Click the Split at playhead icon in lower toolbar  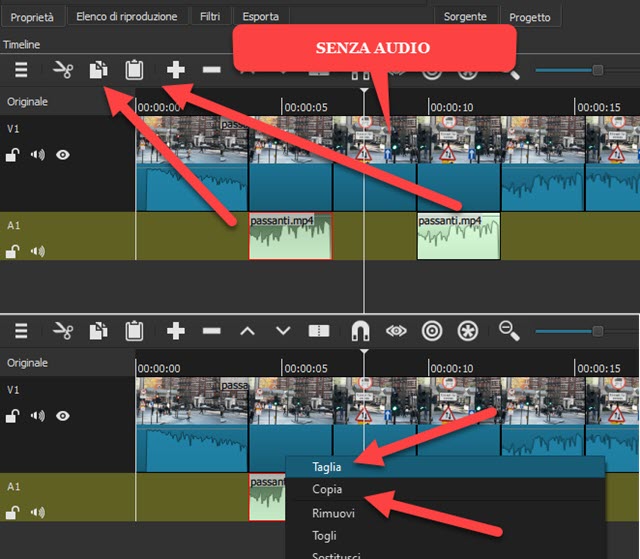[319, 331]
